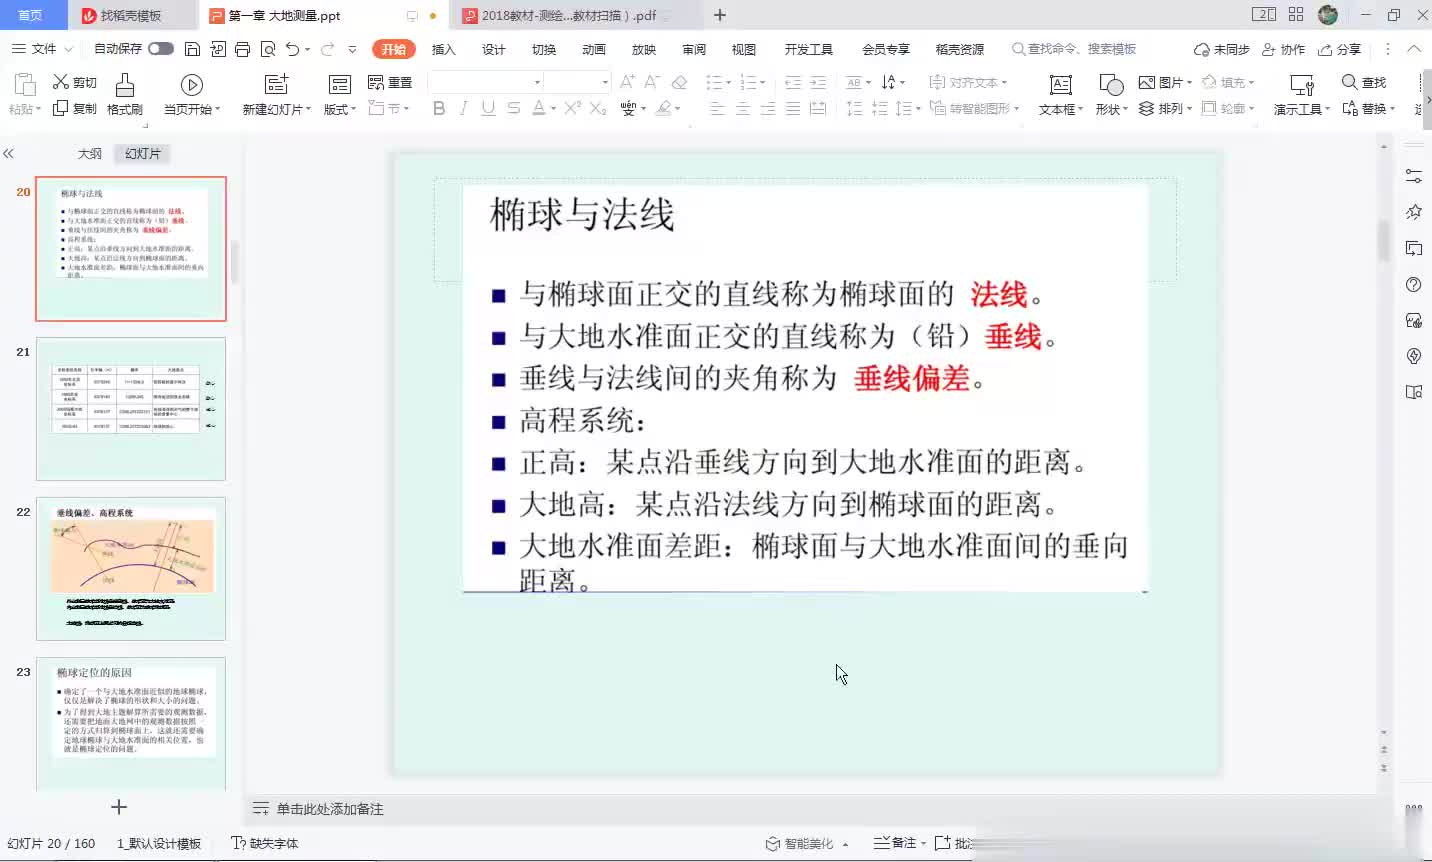Click the Text Box (文本框) tool
Screen dimensions: 1432x862
point(1060,85)
